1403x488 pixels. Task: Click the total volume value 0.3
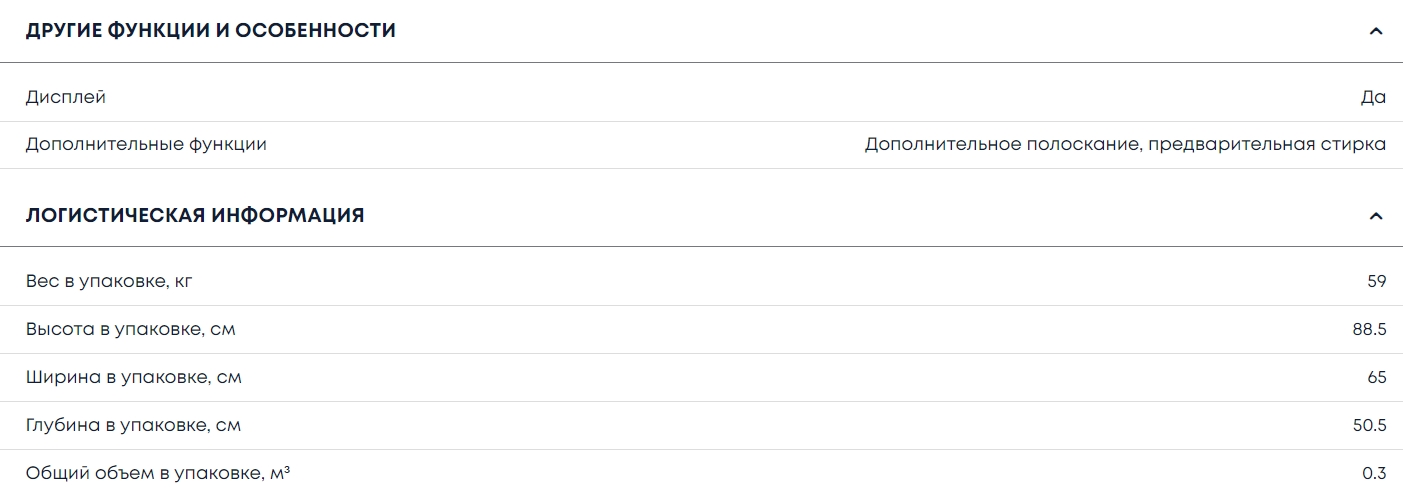[1375, 473]
